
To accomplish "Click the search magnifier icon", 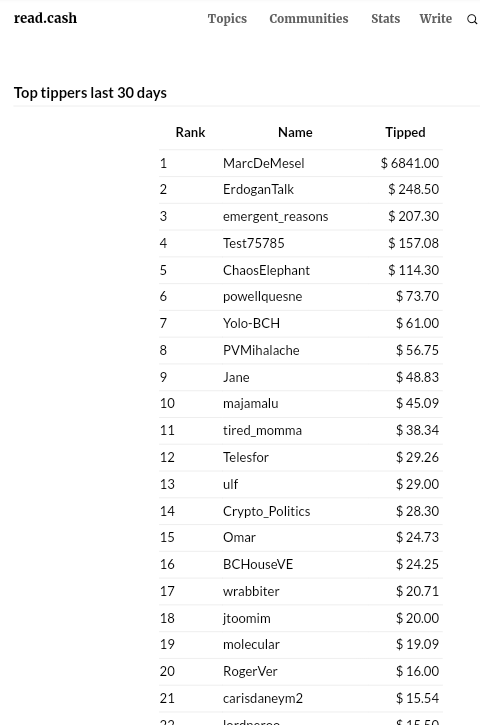I will (472, 19).
